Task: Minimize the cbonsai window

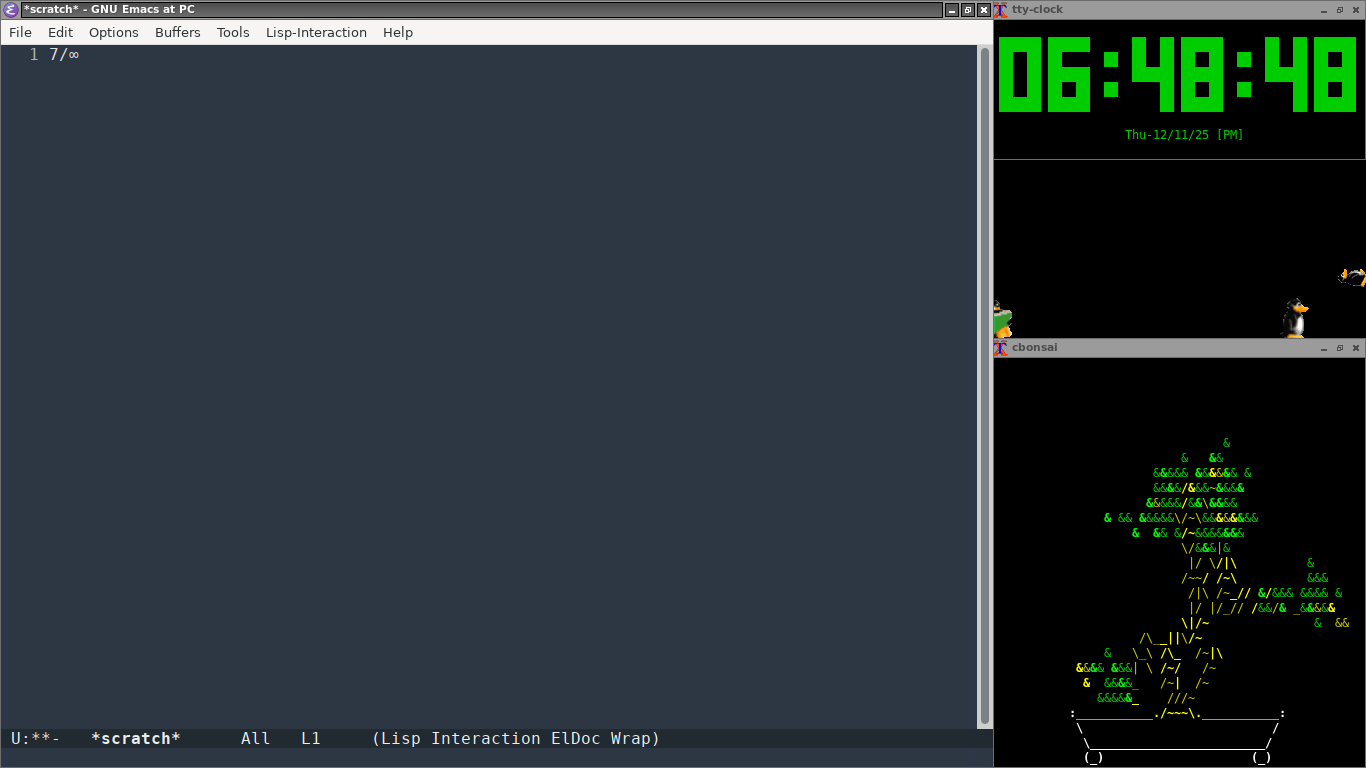Action: pos(1324,348)
